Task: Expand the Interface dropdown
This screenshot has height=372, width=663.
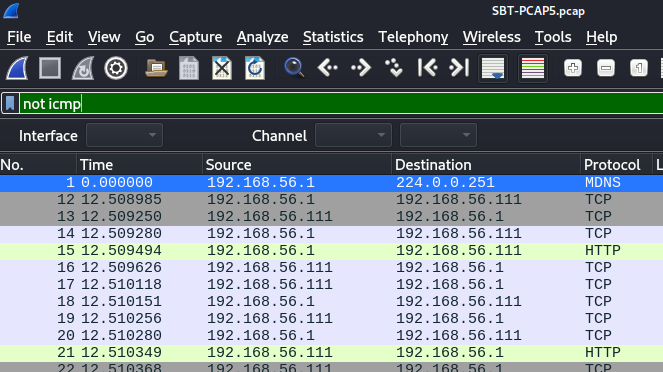Action: pyautogui.click(x=124, y=135)
